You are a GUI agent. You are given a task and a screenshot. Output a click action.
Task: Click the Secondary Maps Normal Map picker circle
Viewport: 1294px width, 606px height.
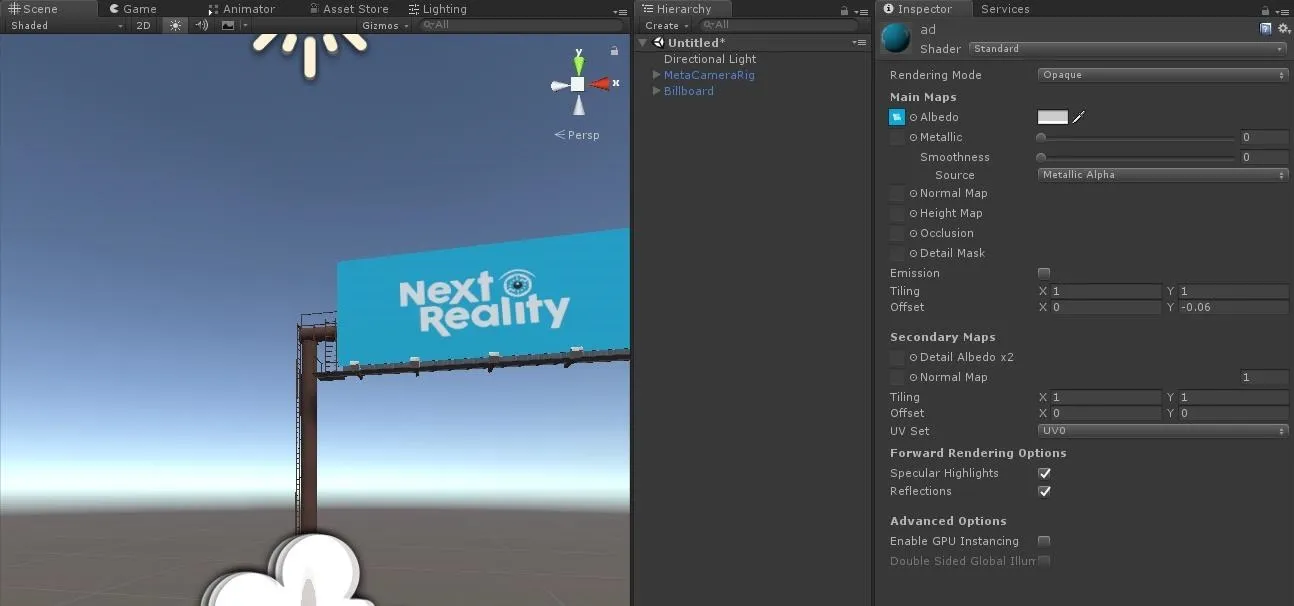click(x=913, y=377)
